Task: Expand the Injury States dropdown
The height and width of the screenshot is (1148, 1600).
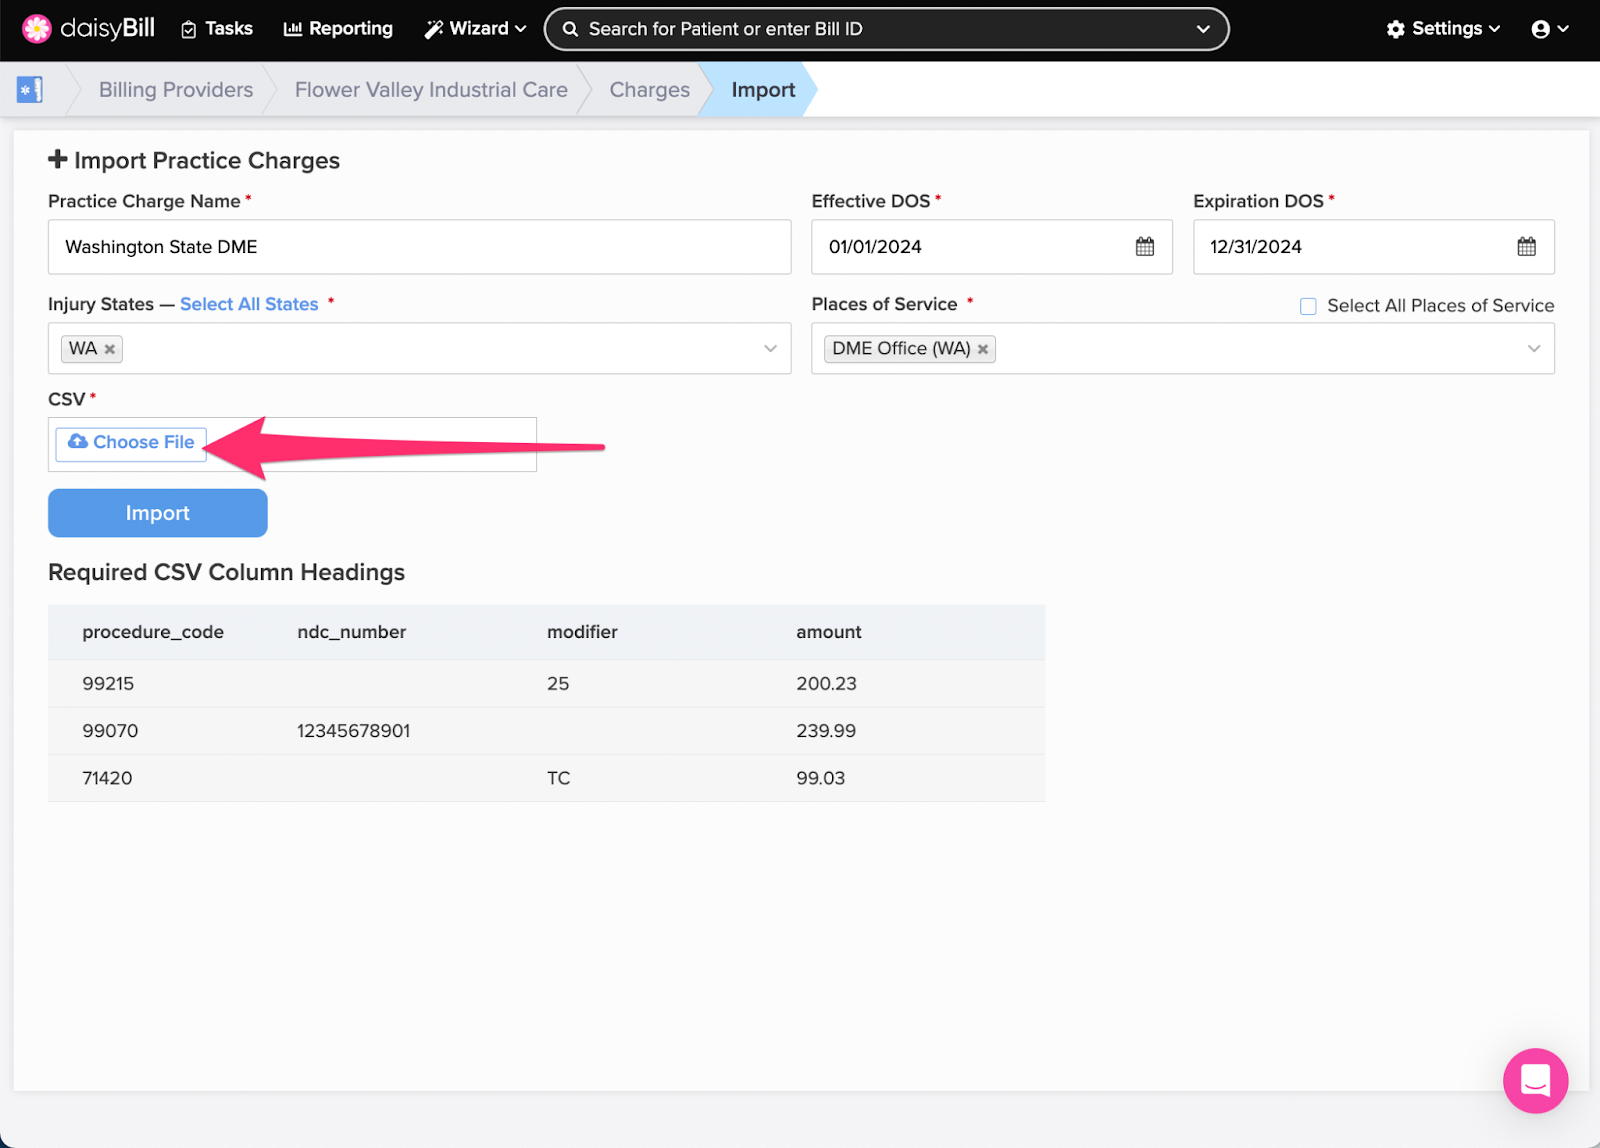Action: 770,349
